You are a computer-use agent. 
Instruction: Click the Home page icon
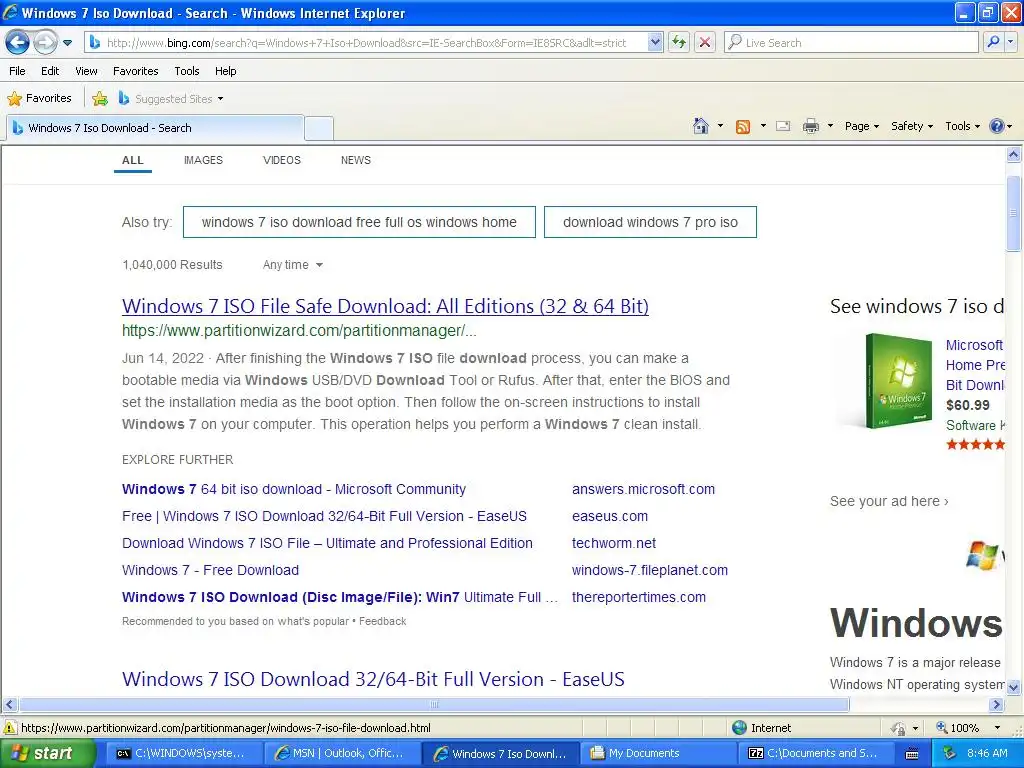click(701, 126)
